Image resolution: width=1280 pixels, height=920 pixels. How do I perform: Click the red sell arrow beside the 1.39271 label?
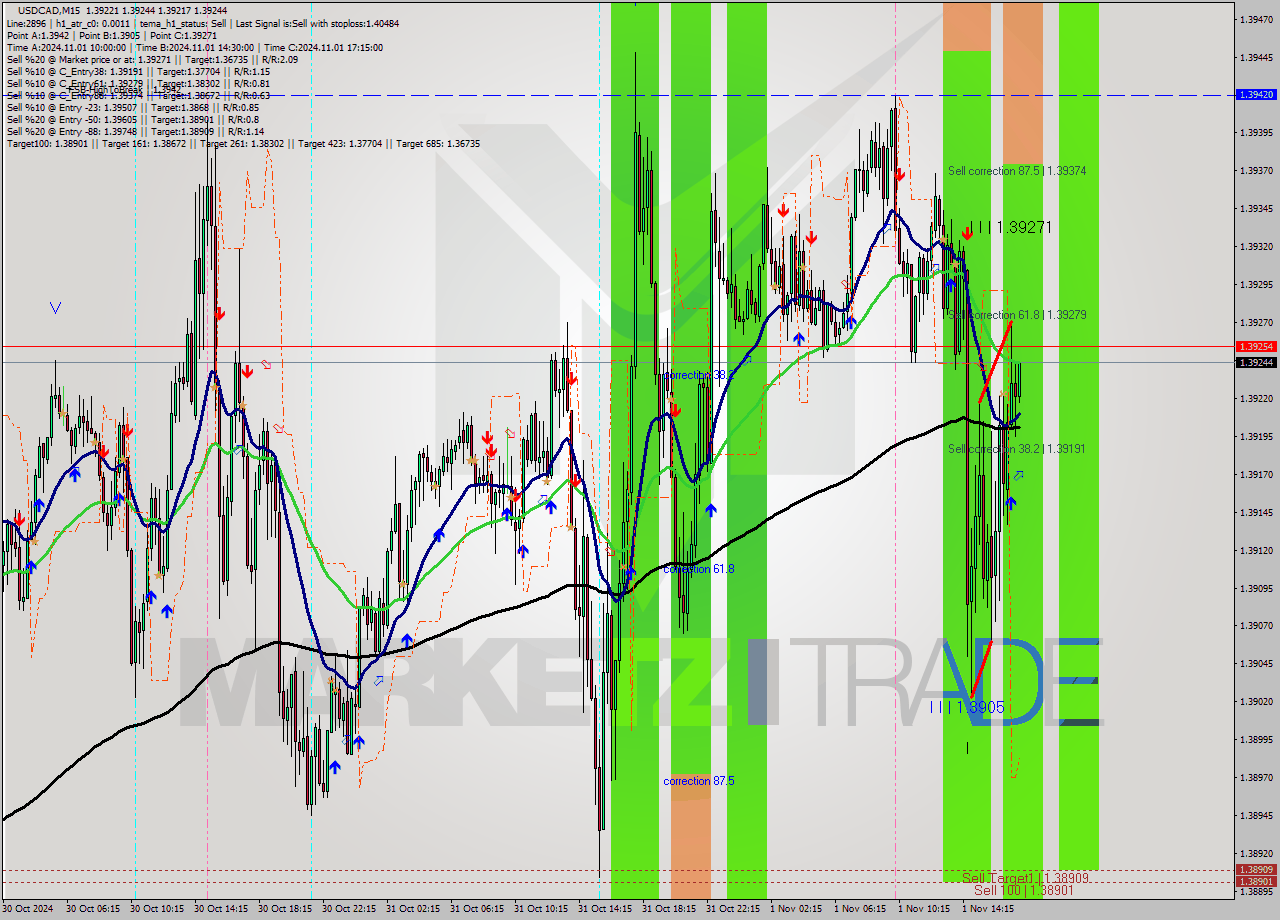967,233
